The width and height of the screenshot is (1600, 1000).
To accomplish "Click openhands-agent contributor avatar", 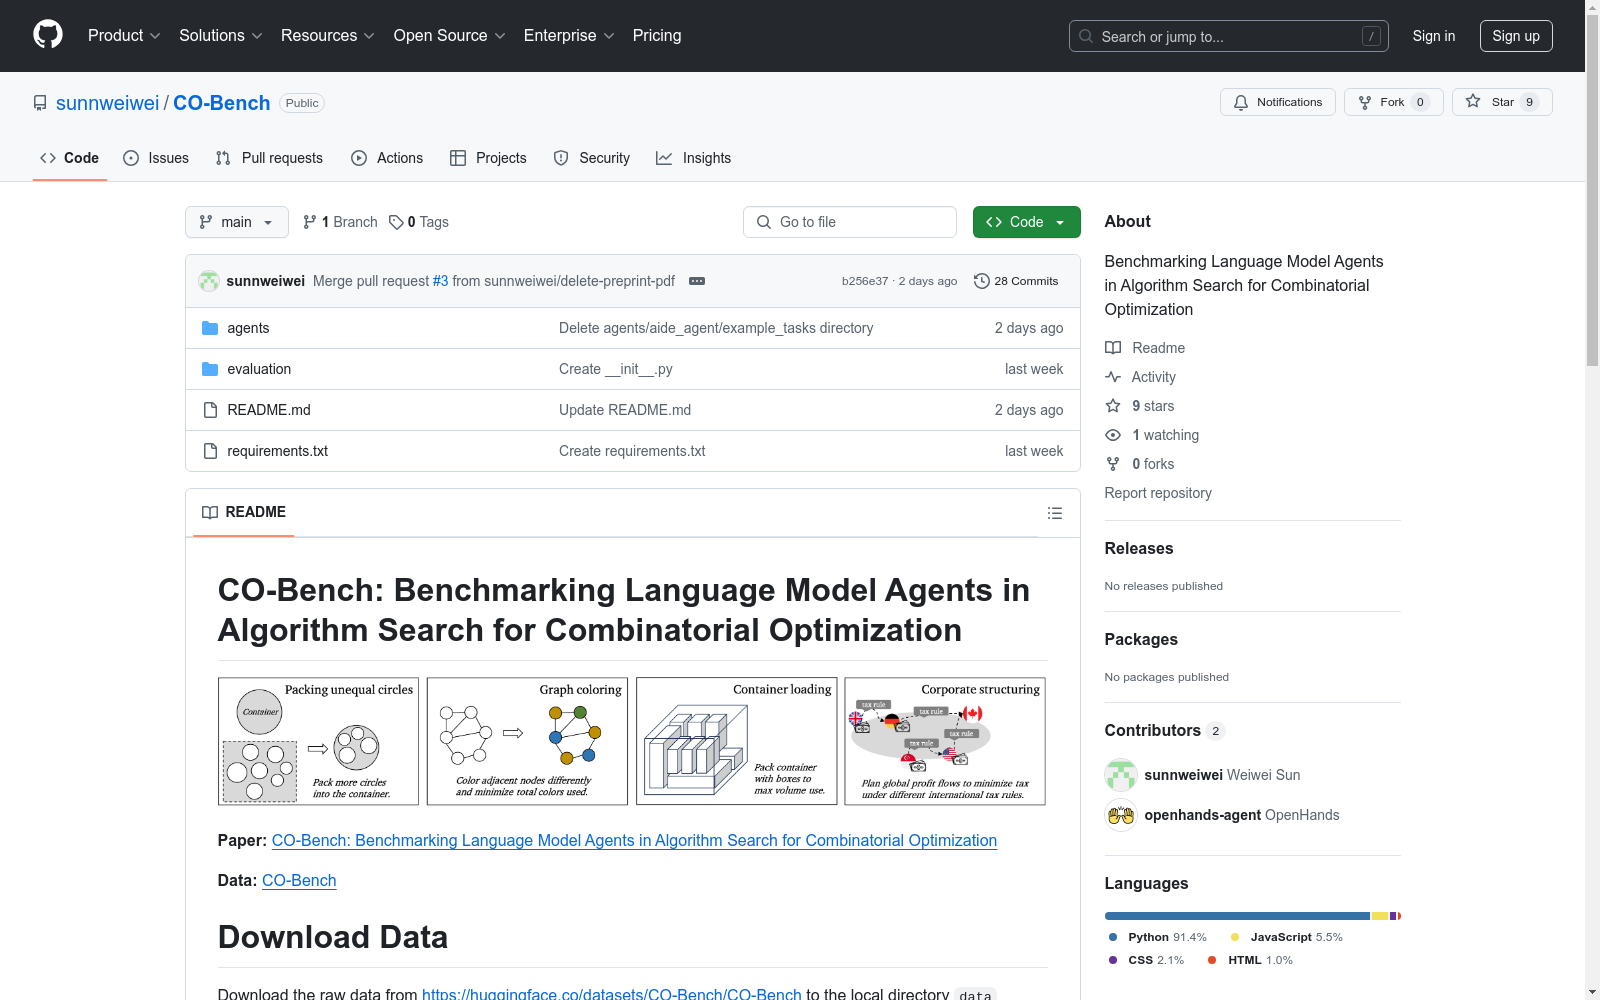I will 1121,815.
